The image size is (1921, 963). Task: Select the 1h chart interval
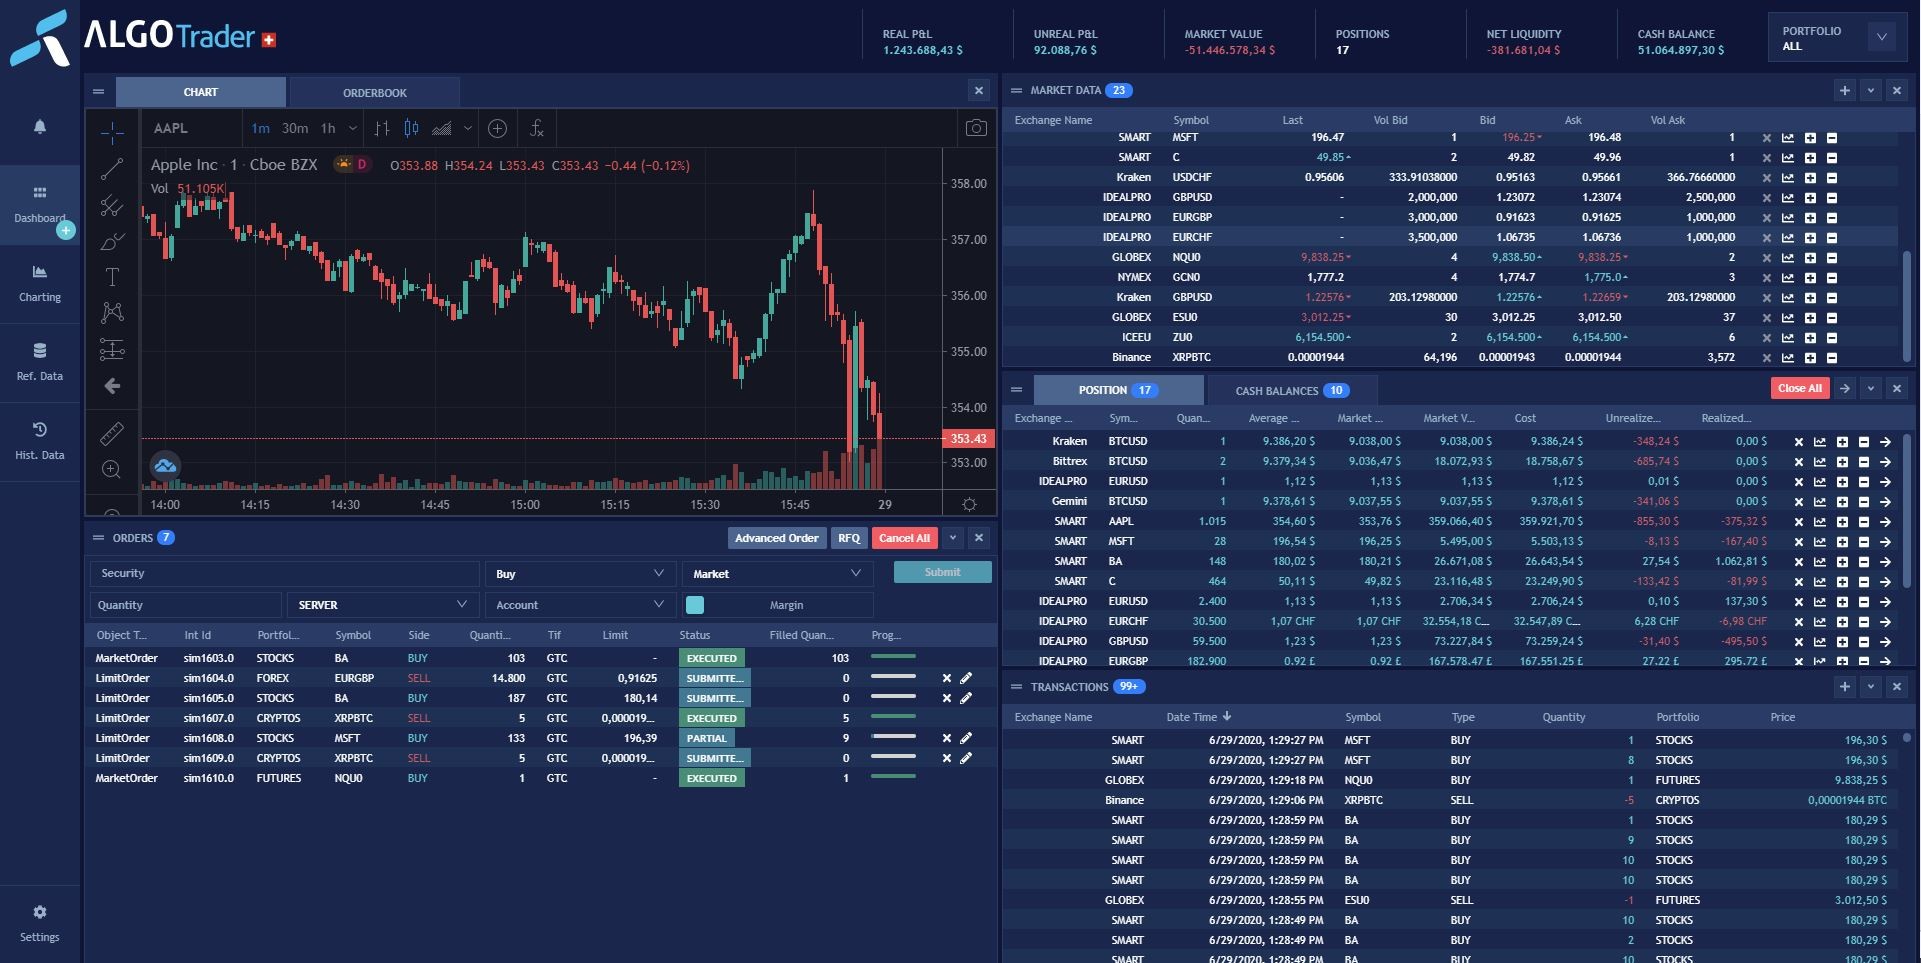click(328, 128)
